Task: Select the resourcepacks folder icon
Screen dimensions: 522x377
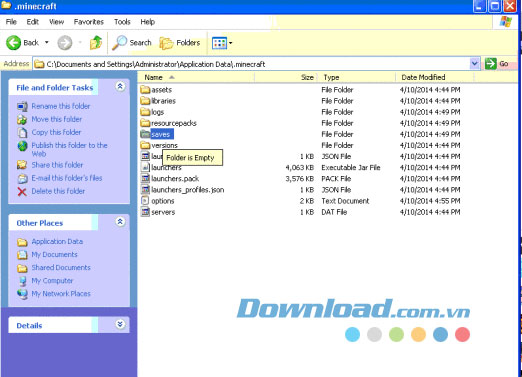Action: pos(145,123)
